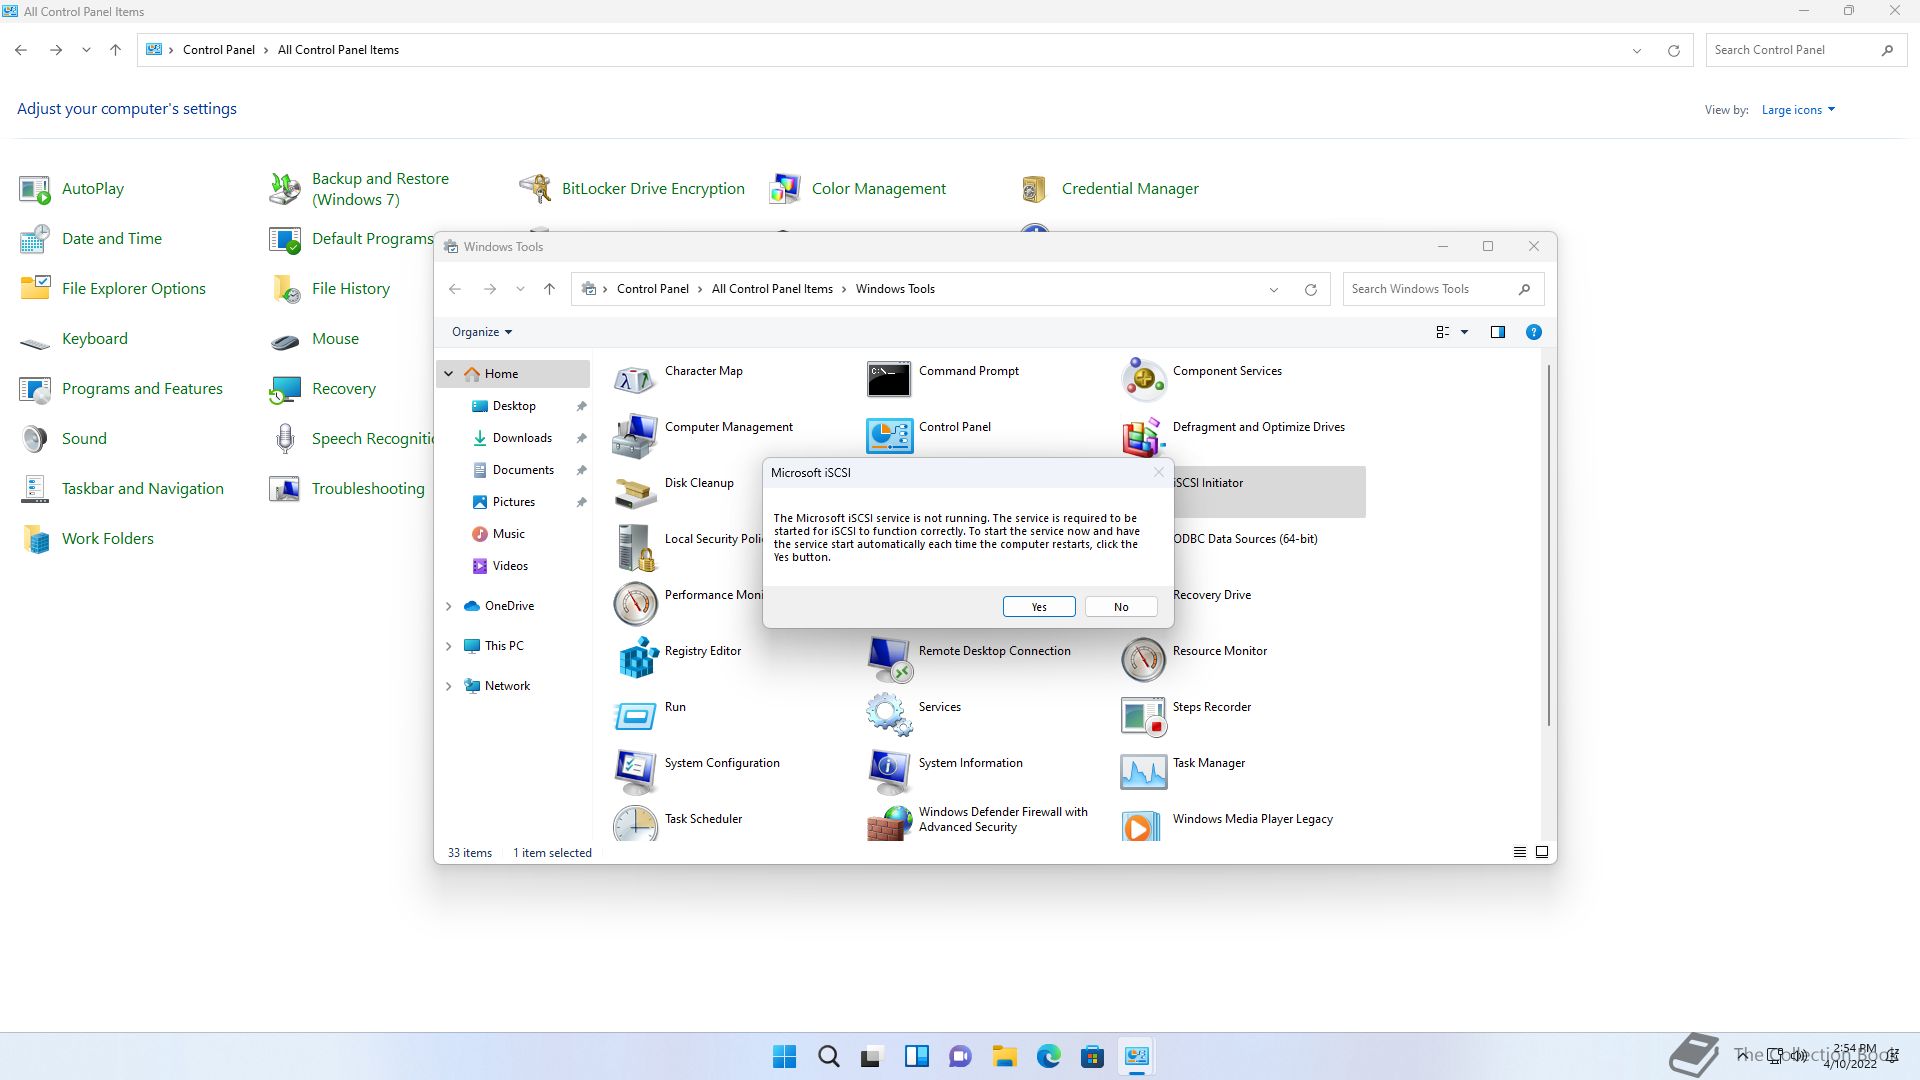Expand the OneDrive tree node
The height and width of the screenshot is (1080, 1920).
449,606
